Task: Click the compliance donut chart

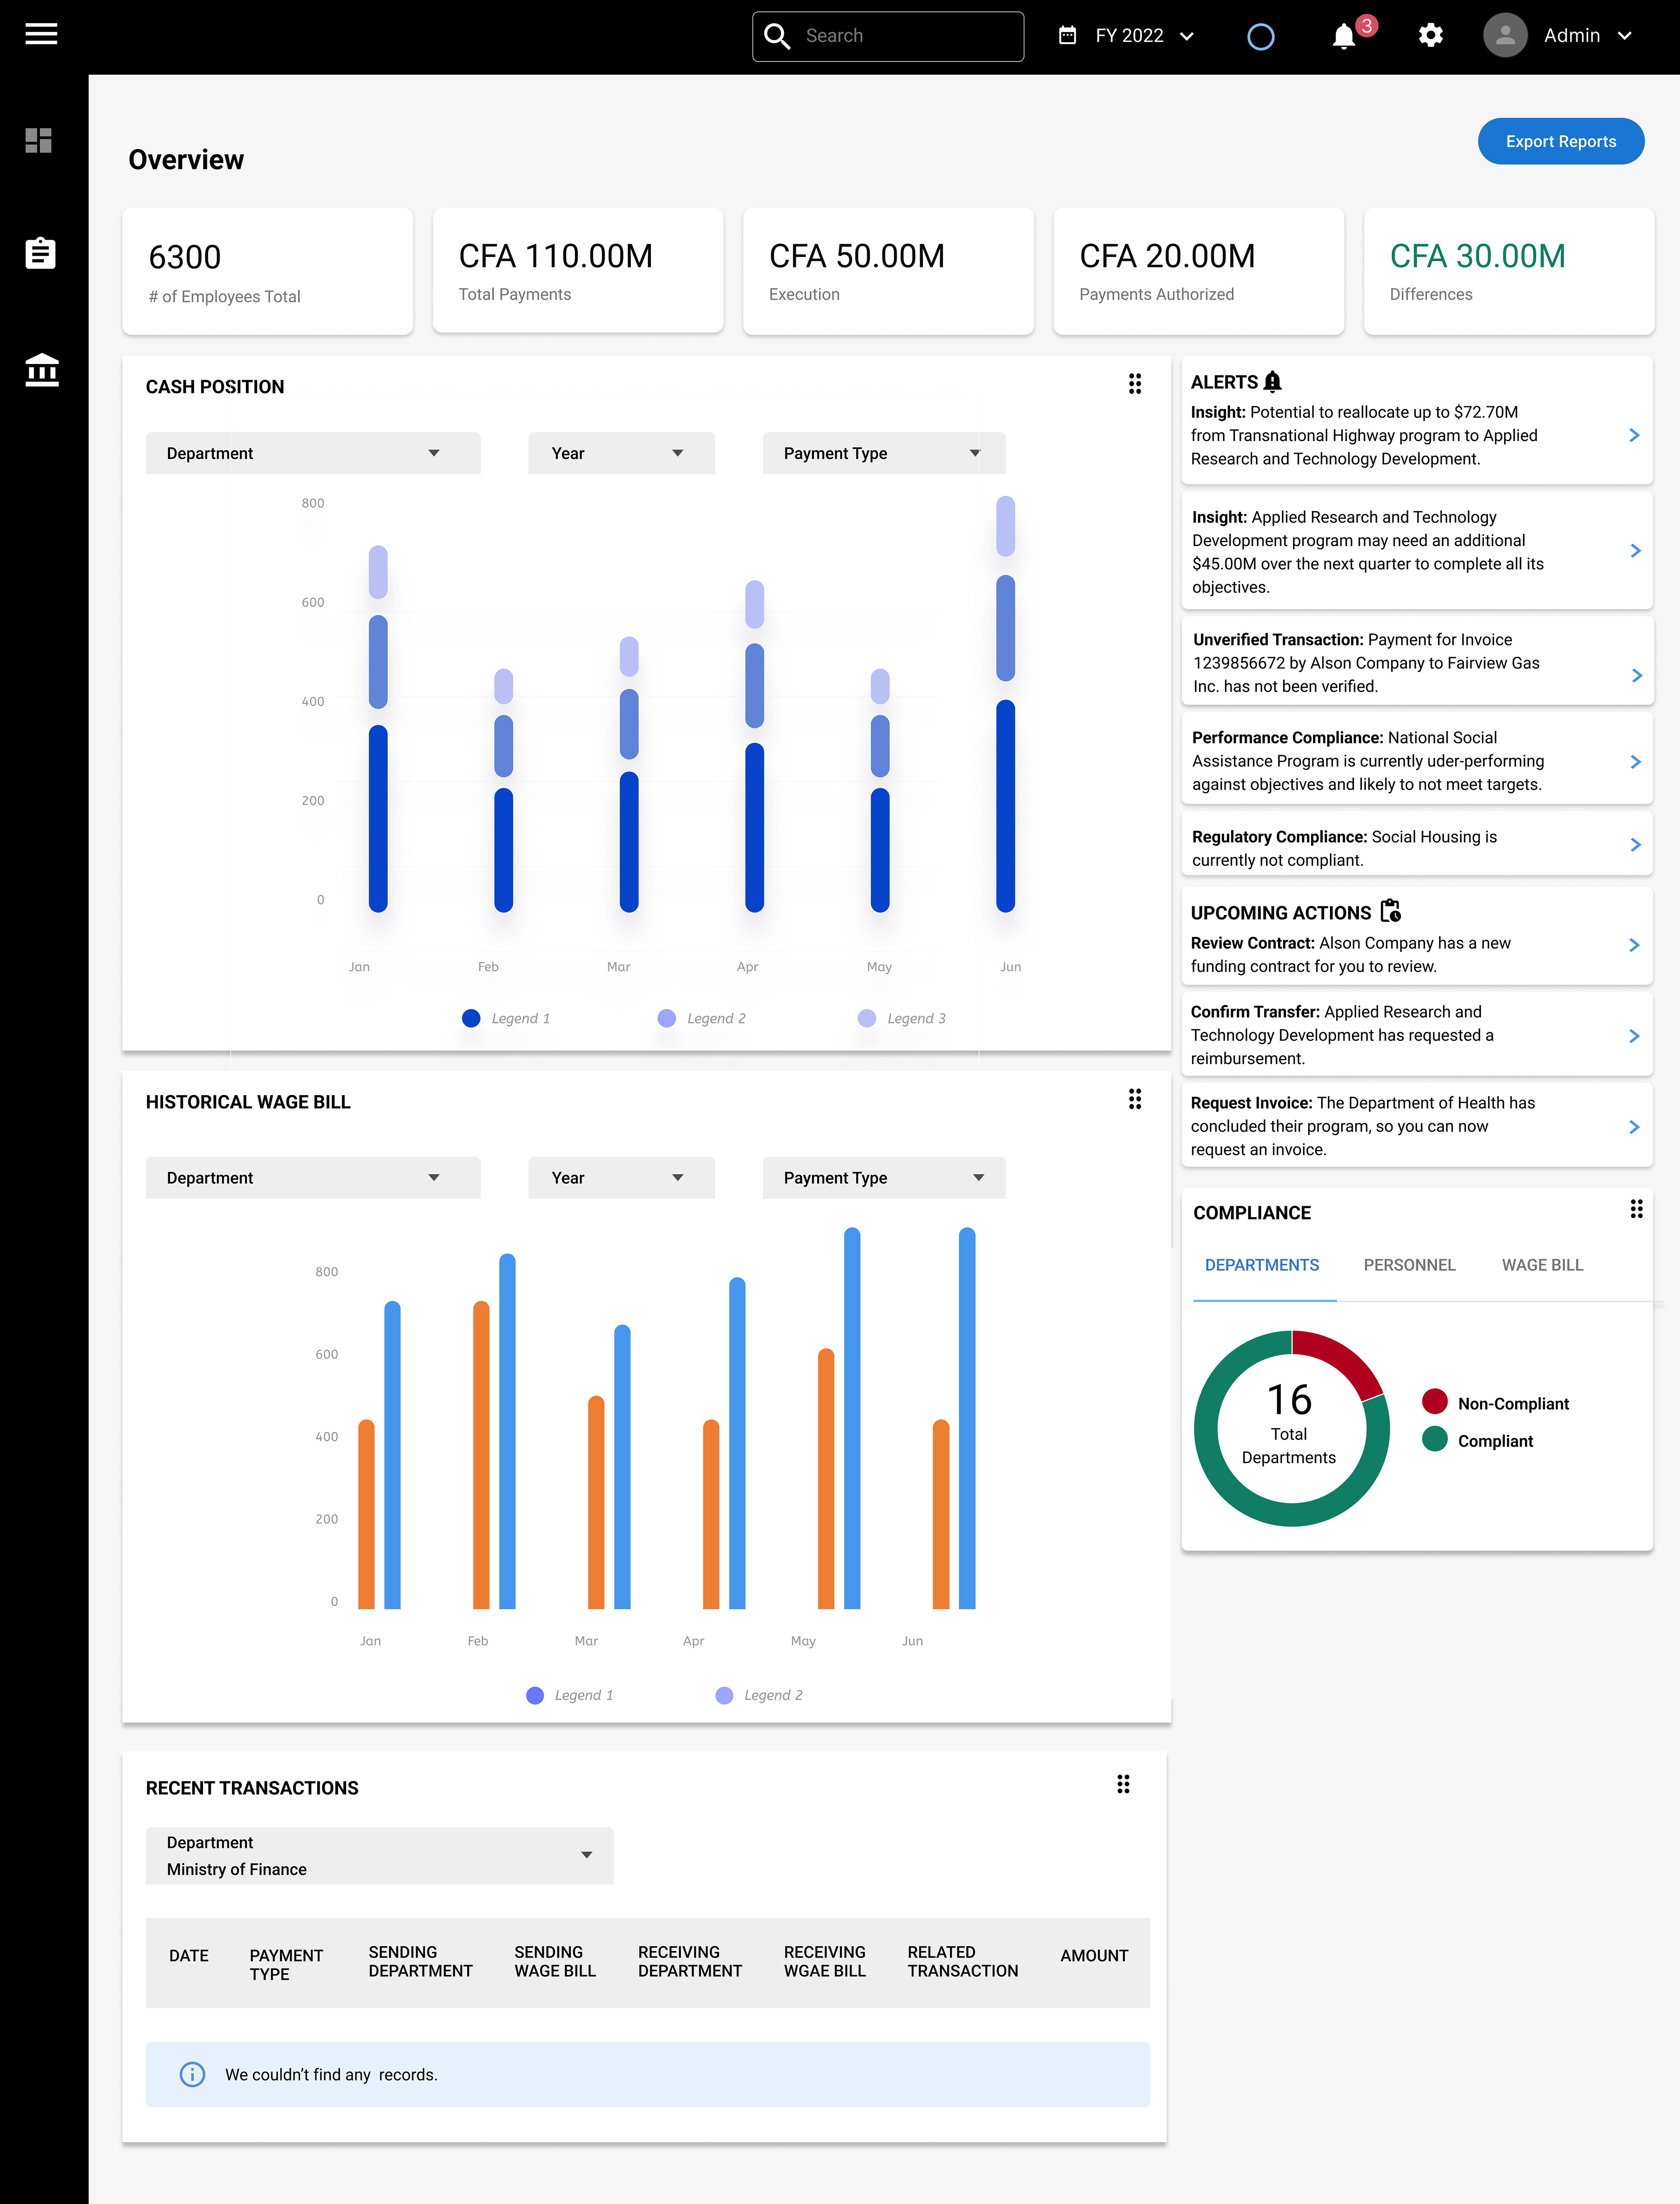Action: (1291, 1428)
